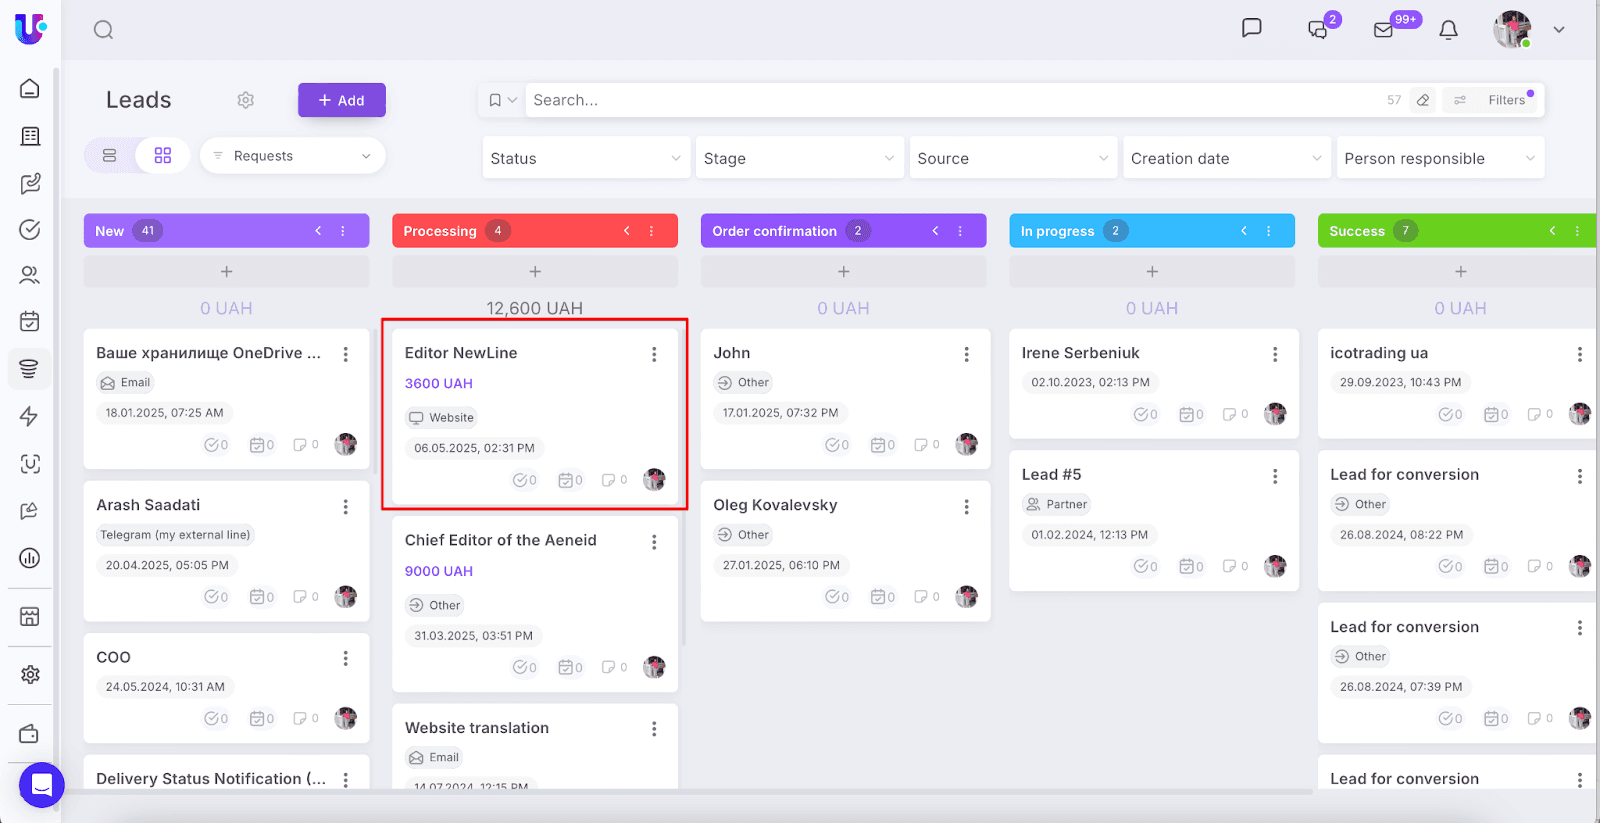Open the contacts icon in sidebar
Screen dimensions: 1600x823
point(30,275)
